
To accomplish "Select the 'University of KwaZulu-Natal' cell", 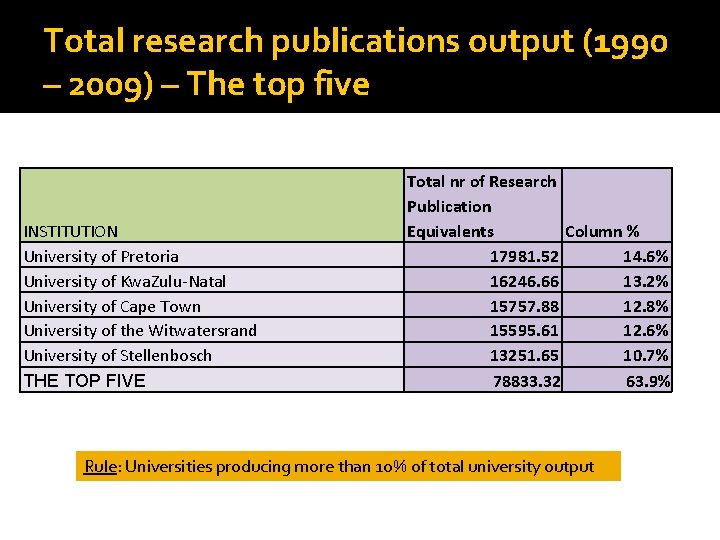I will coord(212,280).
